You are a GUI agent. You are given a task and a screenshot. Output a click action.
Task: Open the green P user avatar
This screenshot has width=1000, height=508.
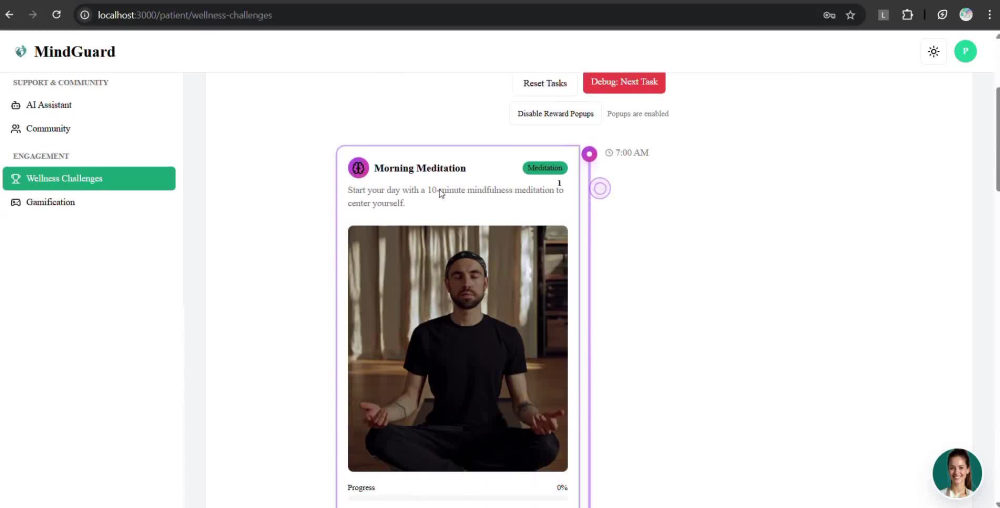click(966, 52)
